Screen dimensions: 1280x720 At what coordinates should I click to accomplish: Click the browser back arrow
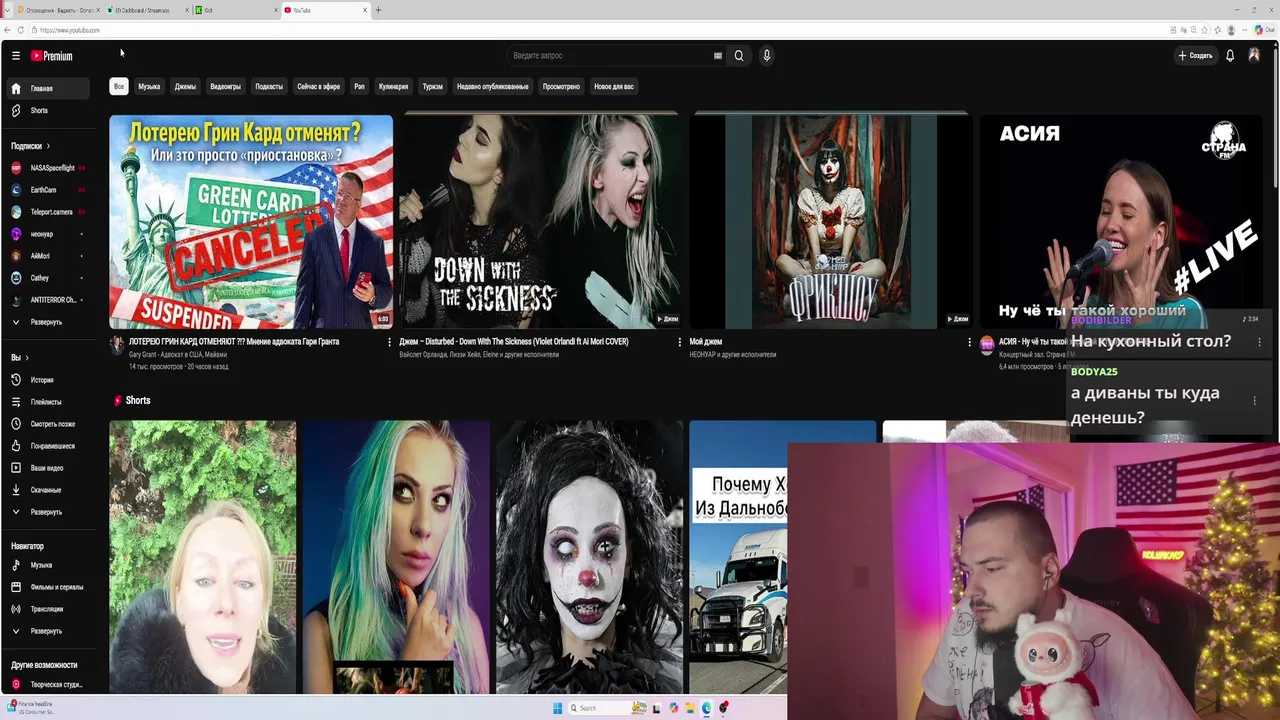[7, 30]
